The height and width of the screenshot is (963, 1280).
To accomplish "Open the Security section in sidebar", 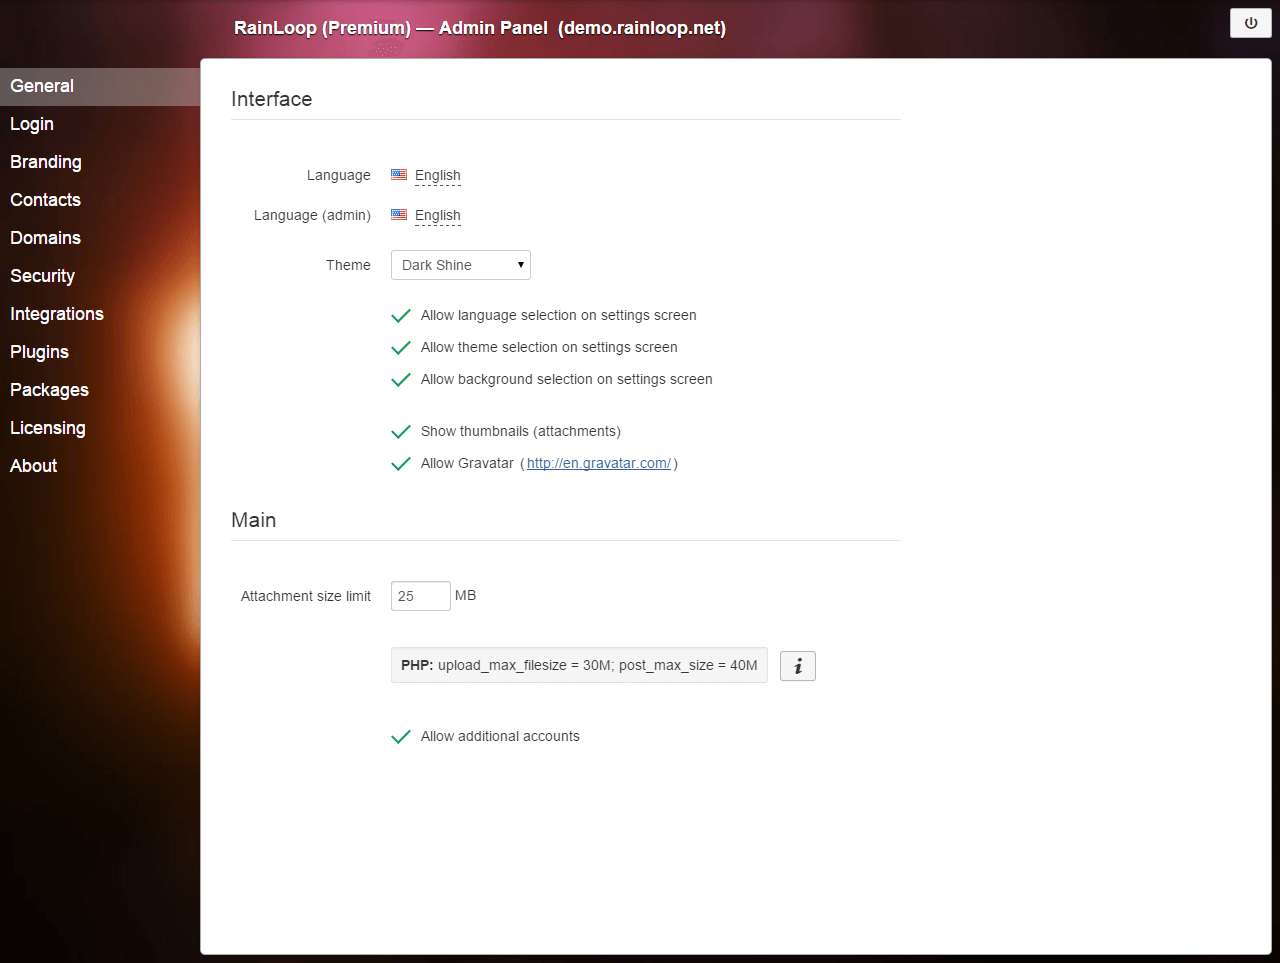I will click(x=43, y=276).
